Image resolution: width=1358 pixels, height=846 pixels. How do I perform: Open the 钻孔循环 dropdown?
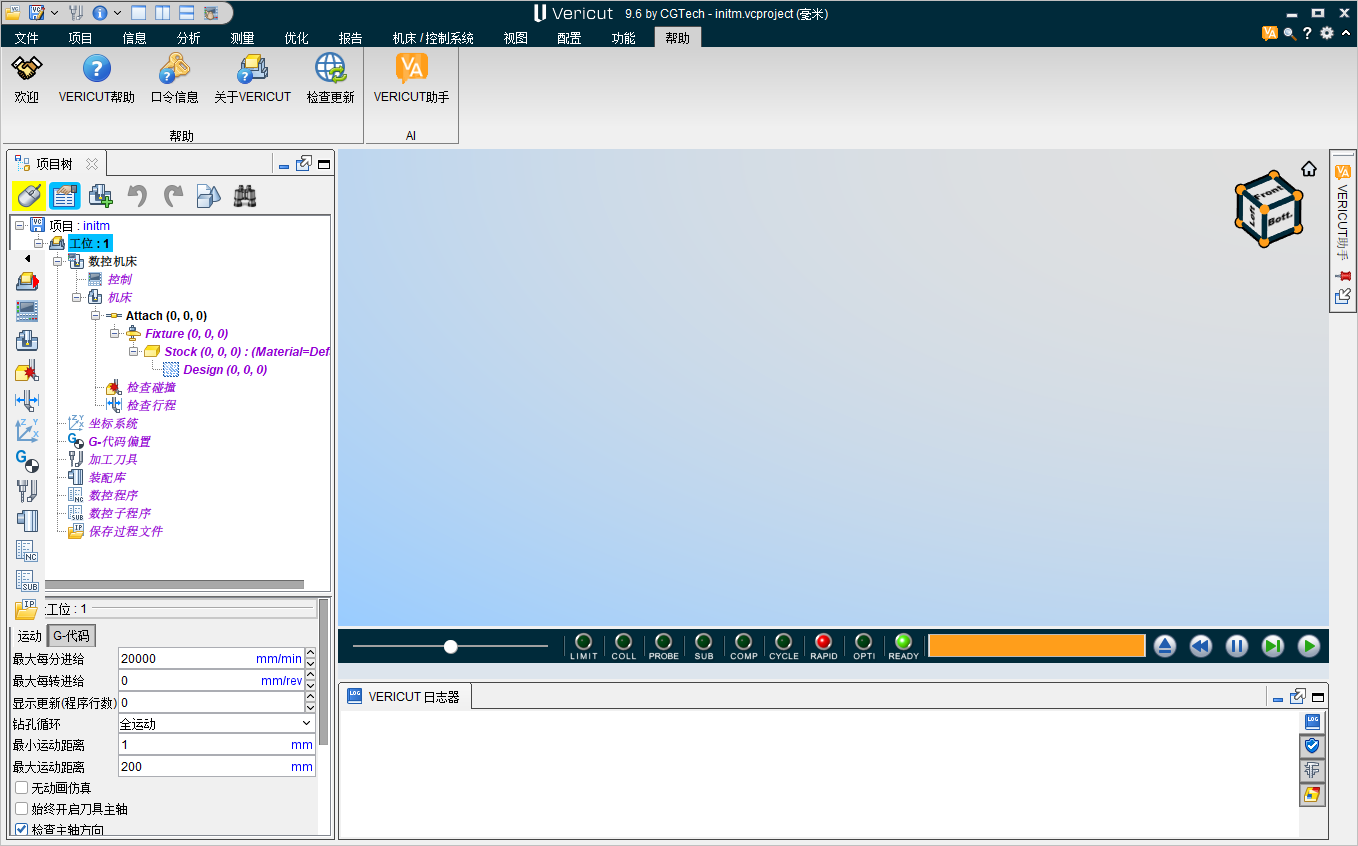pos(216,724)
